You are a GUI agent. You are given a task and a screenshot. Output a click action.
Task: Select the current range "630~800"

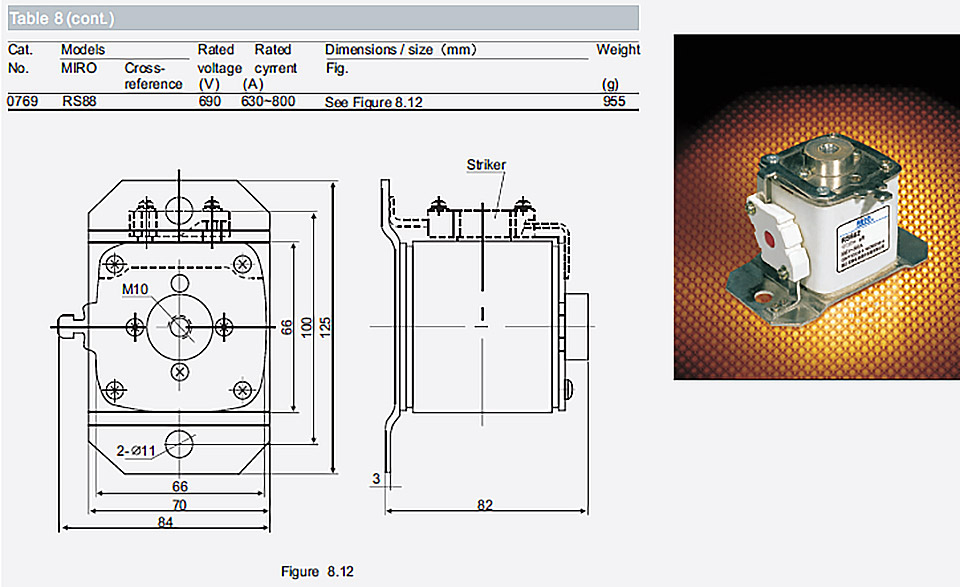pyautogui.click(x=268, y=101)
